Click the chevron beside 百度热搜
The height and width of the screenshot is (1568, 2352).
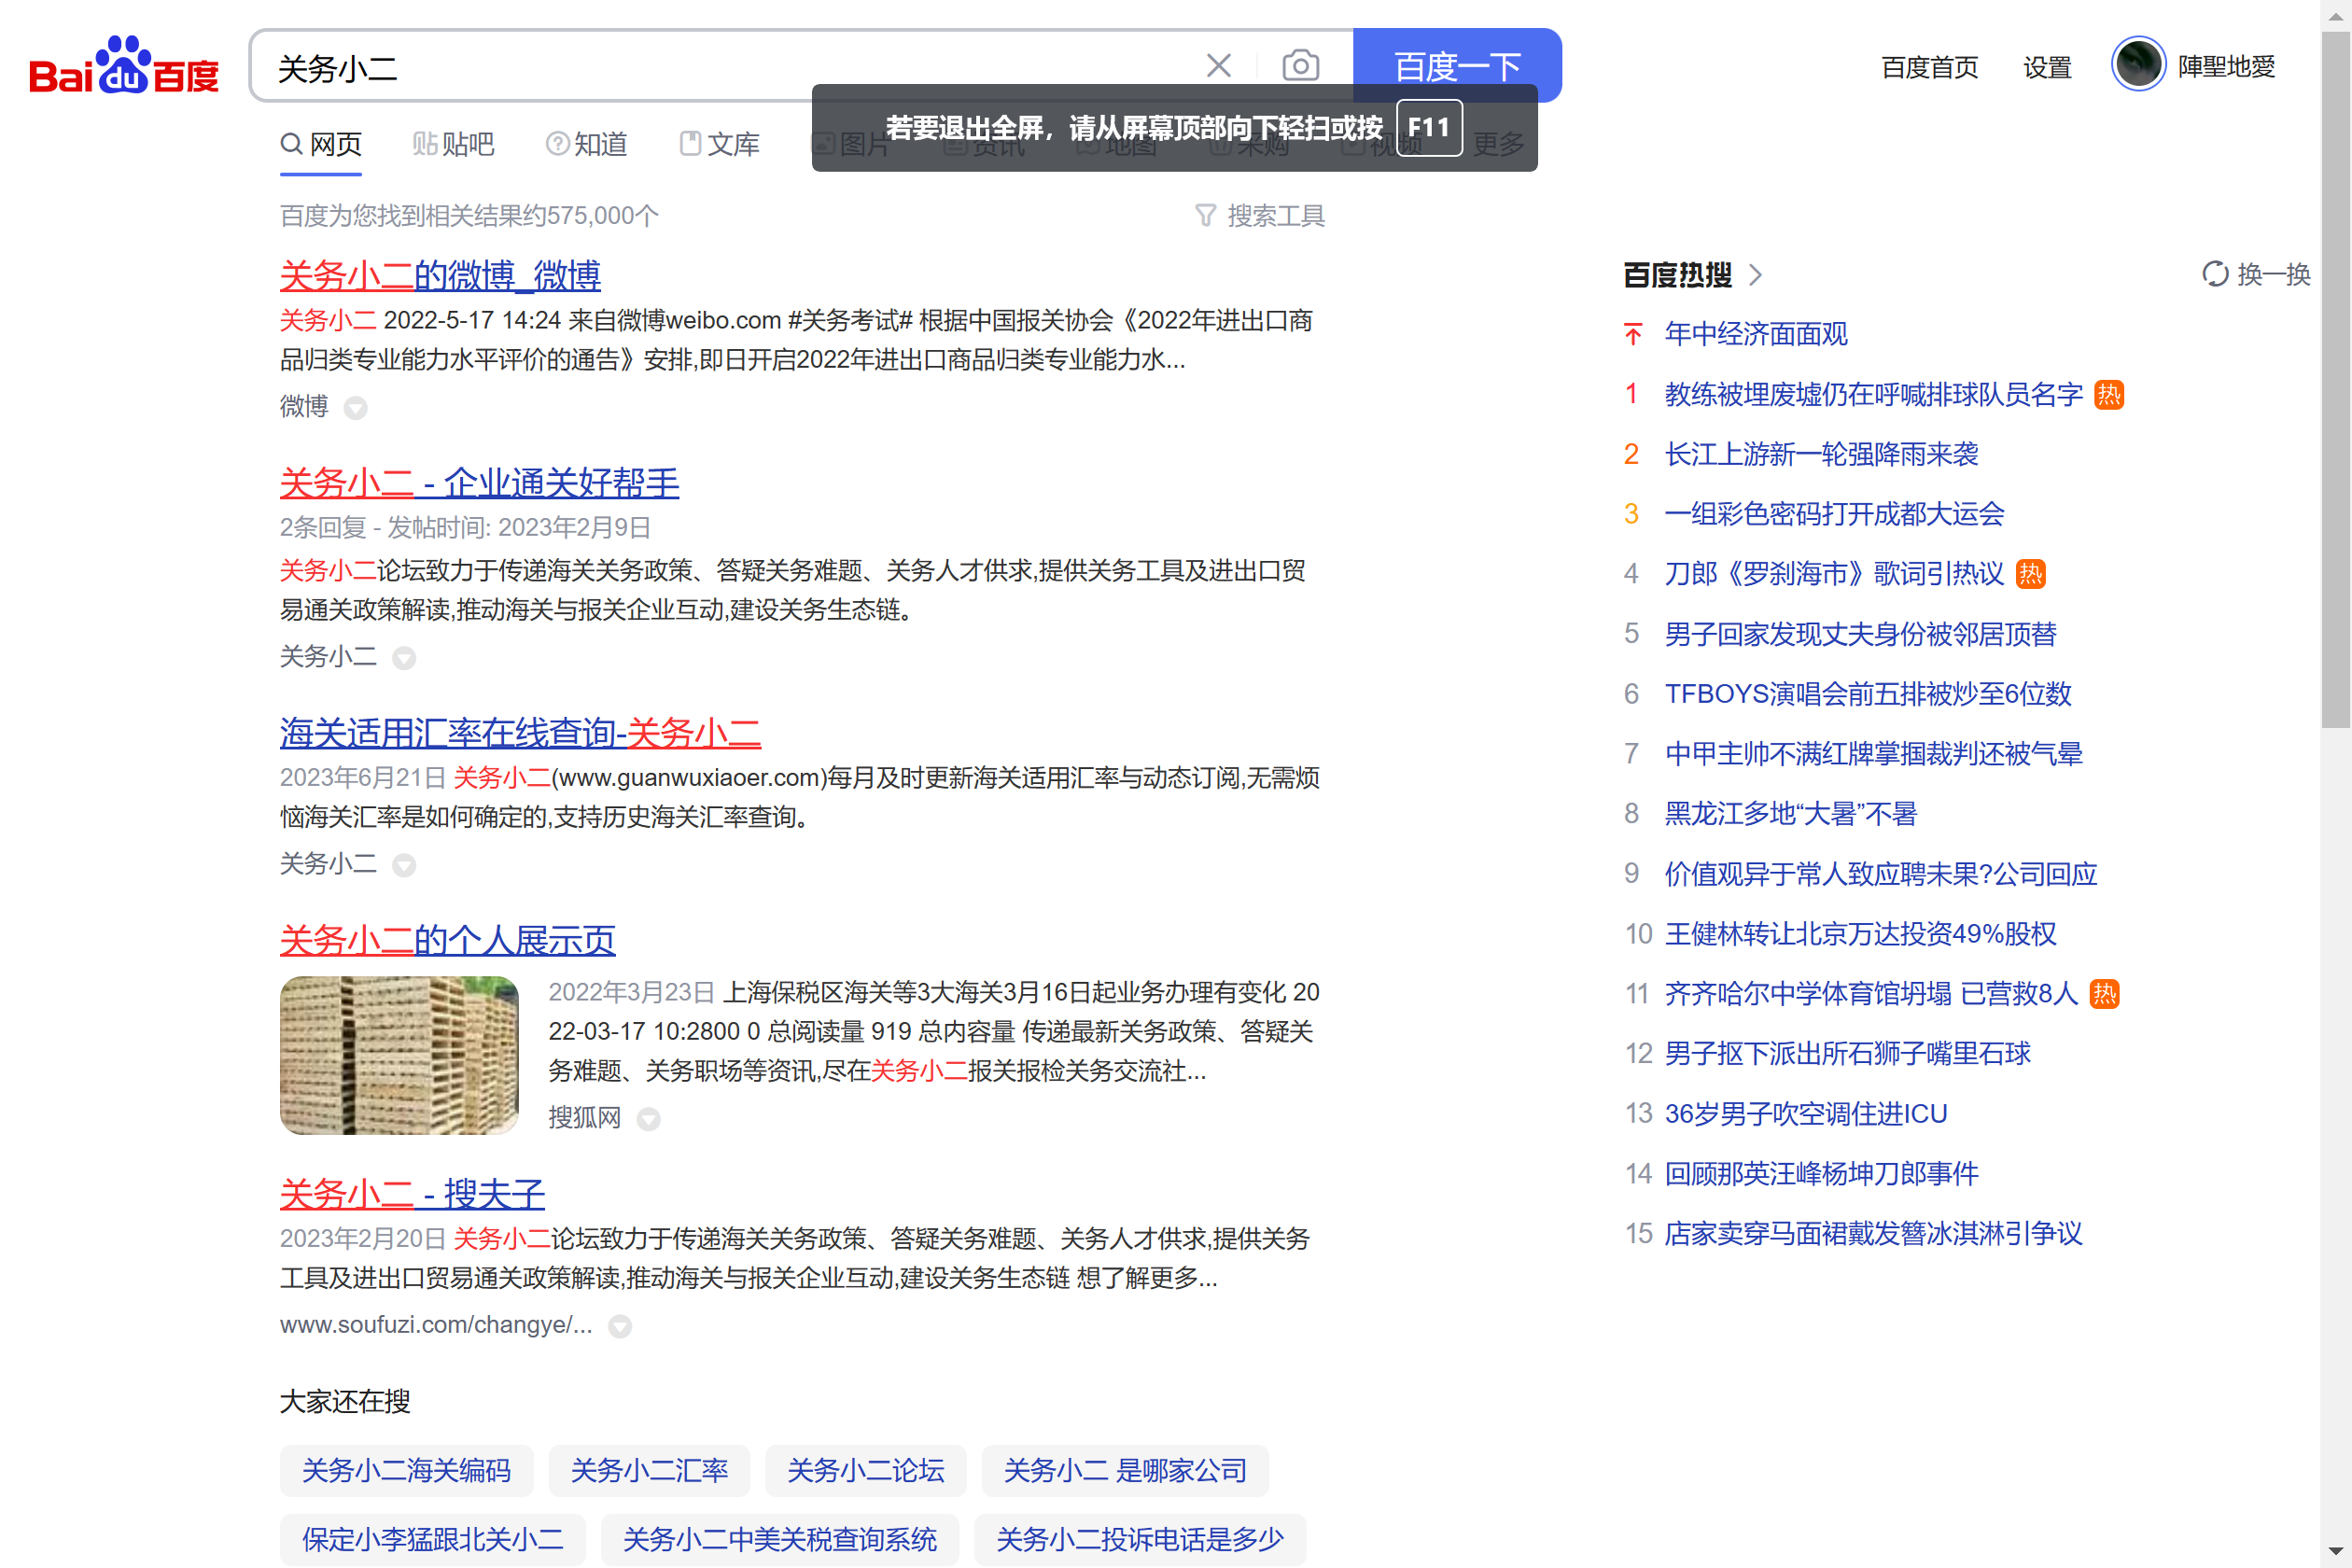[x=1755, y=275]
